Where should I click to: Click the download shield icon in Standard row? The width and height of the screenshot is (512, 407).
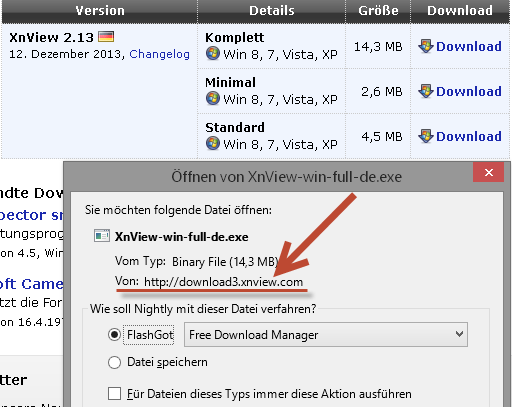(426, 136)
